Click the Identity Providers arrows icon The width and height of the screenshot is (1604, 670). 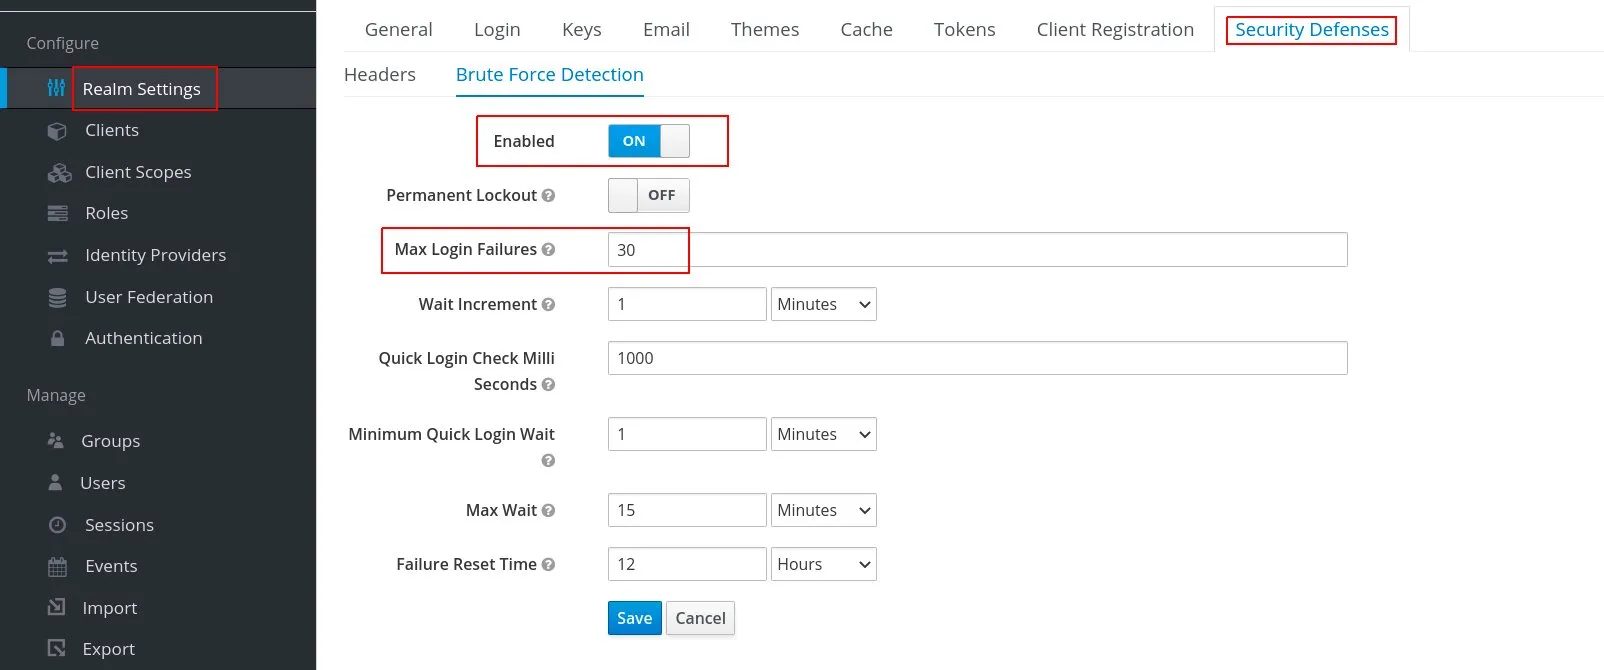coord(58,256)
